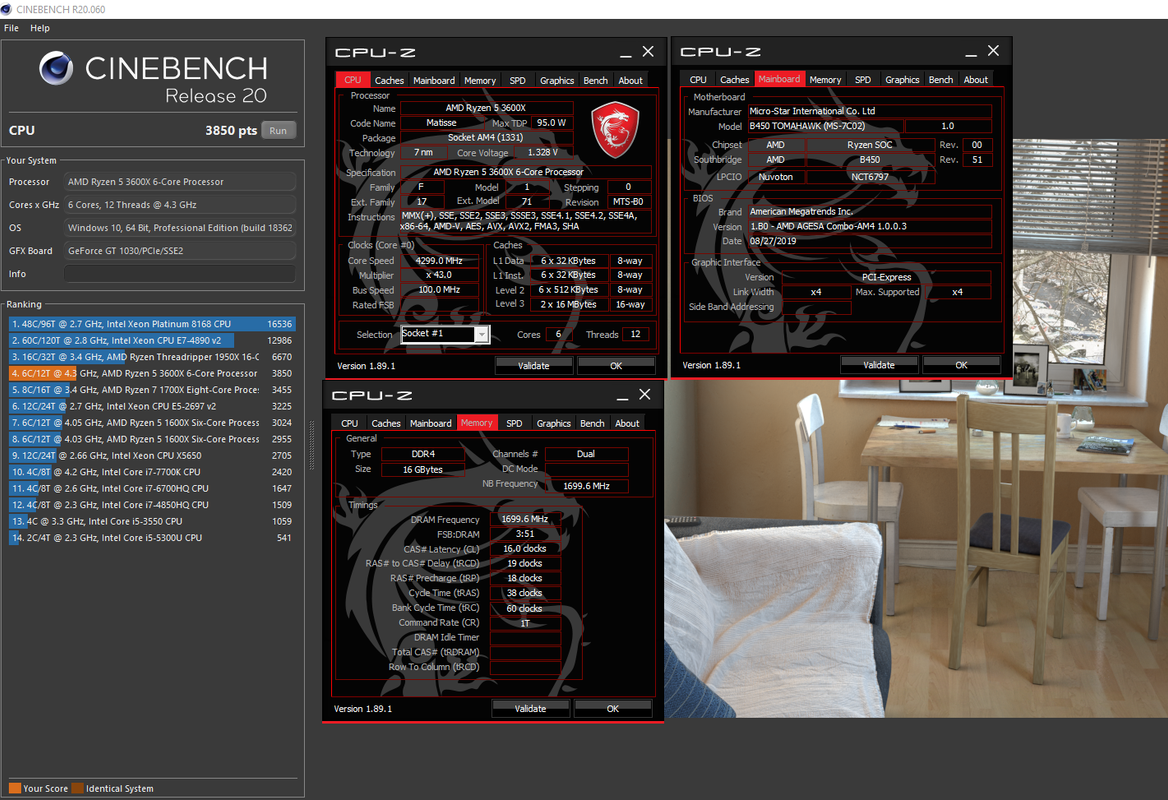The image size is (1168, 800).
Task: Select Graphics tab in Mainboard window
Action: 902,80
